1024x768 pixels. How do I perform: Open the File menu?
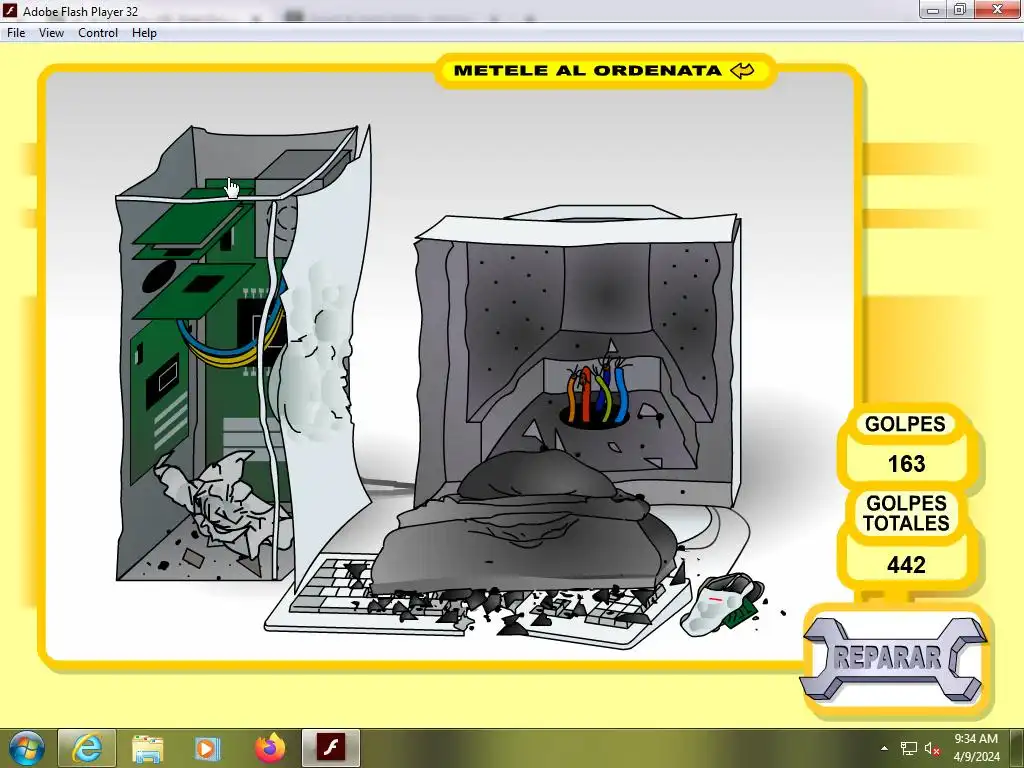tap(16, 33)
